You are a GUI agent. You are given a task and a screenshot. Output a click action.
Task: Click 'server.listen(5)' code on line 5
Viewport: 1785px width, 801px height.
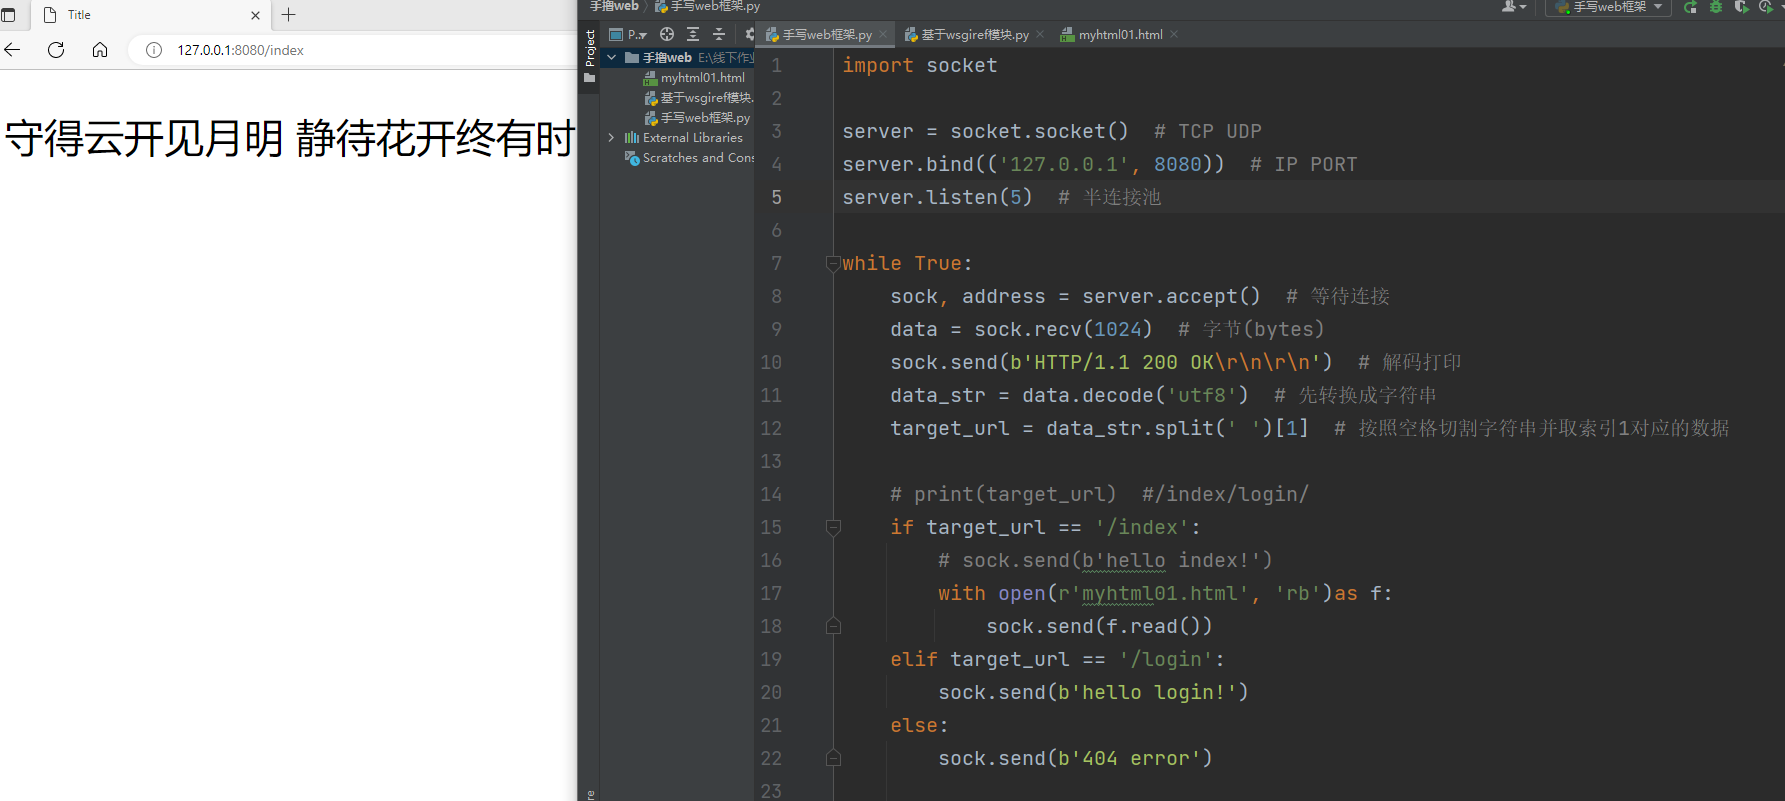tap(937, 198)
